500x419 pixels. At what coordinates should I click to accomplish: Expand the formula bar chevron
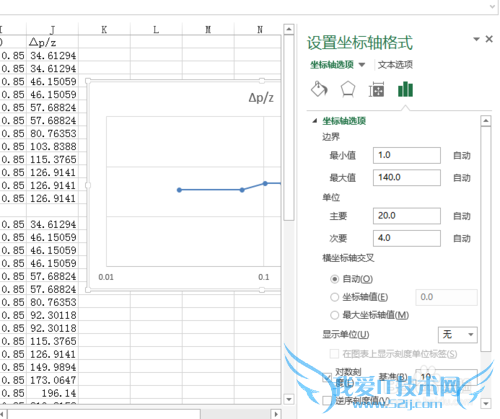[x=493, y=6]
